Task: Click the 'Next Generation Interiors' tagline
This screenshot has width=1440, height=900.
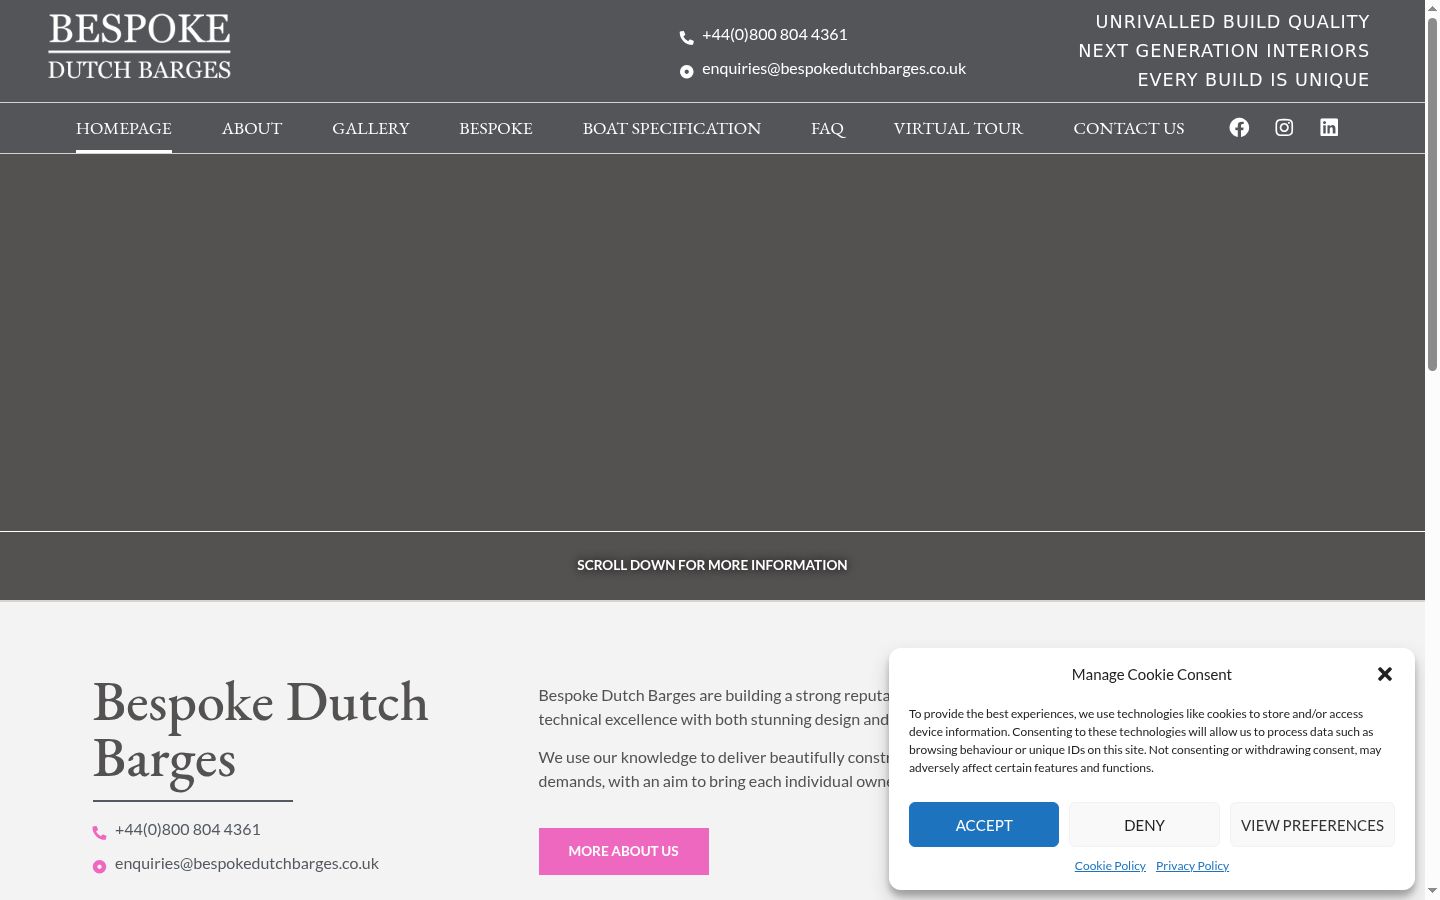Action: [x=1224, y=51]
